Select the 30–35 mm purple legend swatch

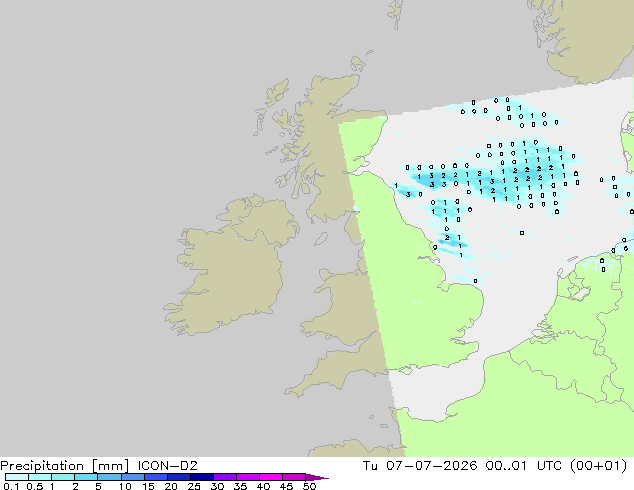tap(224, 477)
